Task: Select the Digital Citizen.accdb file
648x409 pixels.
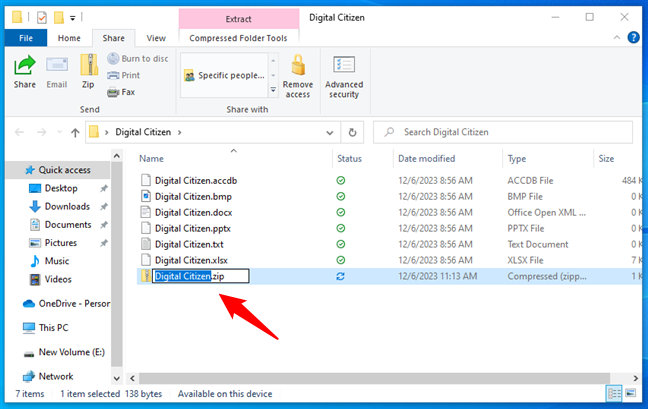Action: point(196,181)
